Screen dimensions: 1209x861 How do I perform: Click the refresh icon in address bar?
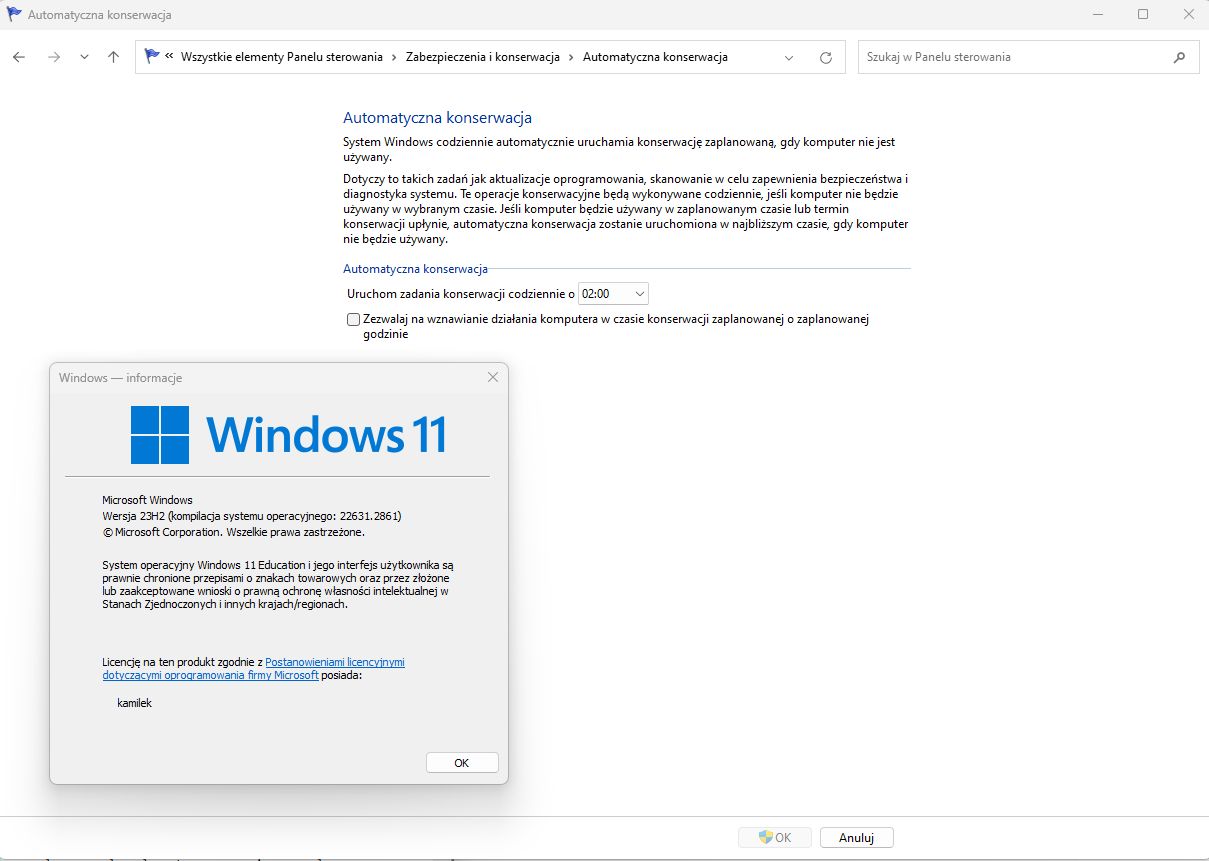[x=826, y=57]
